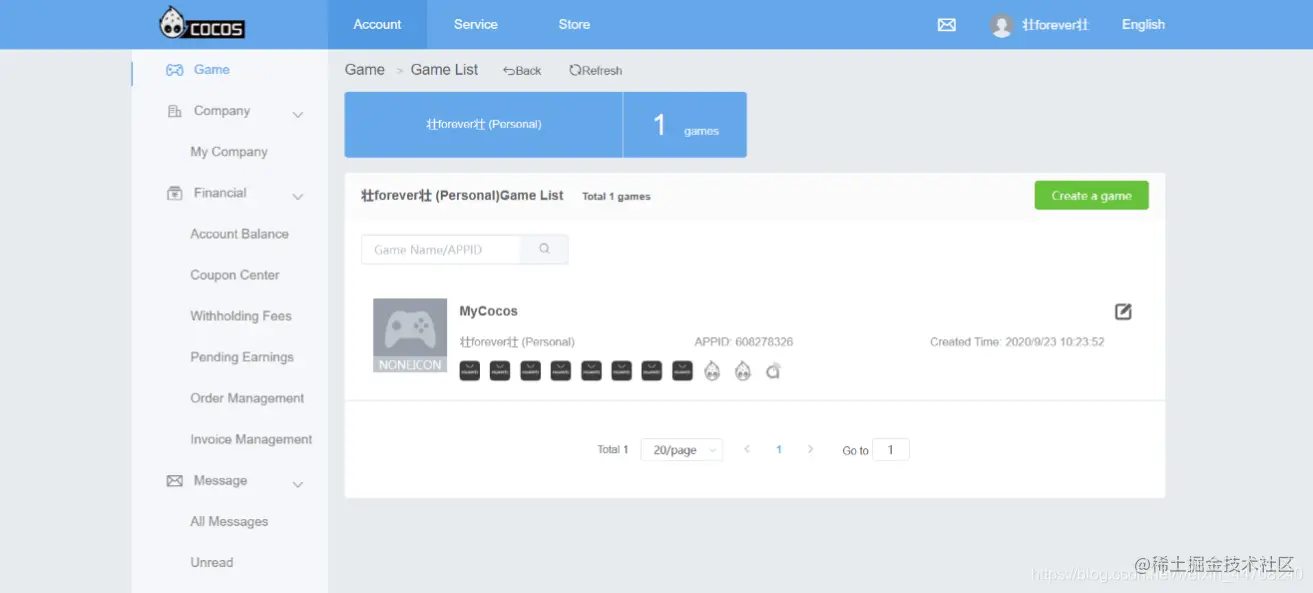Collapse the Message section chevron
1313x593 pixels.
click(297, 485)
